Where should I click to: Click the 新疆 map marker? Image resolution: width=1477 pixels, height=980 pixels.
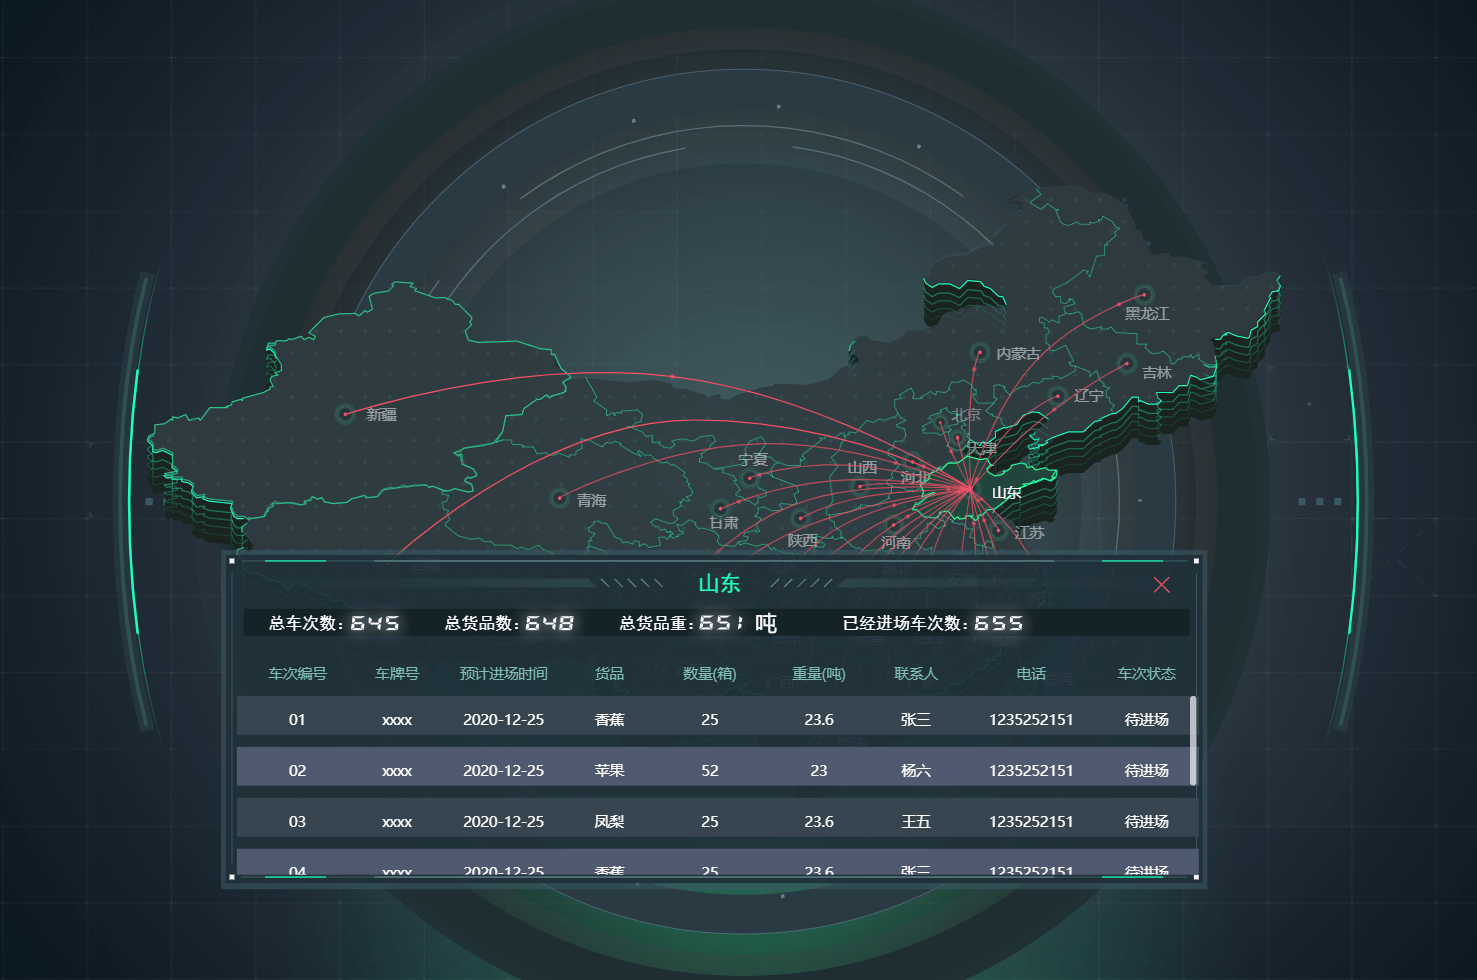[345, 413]
